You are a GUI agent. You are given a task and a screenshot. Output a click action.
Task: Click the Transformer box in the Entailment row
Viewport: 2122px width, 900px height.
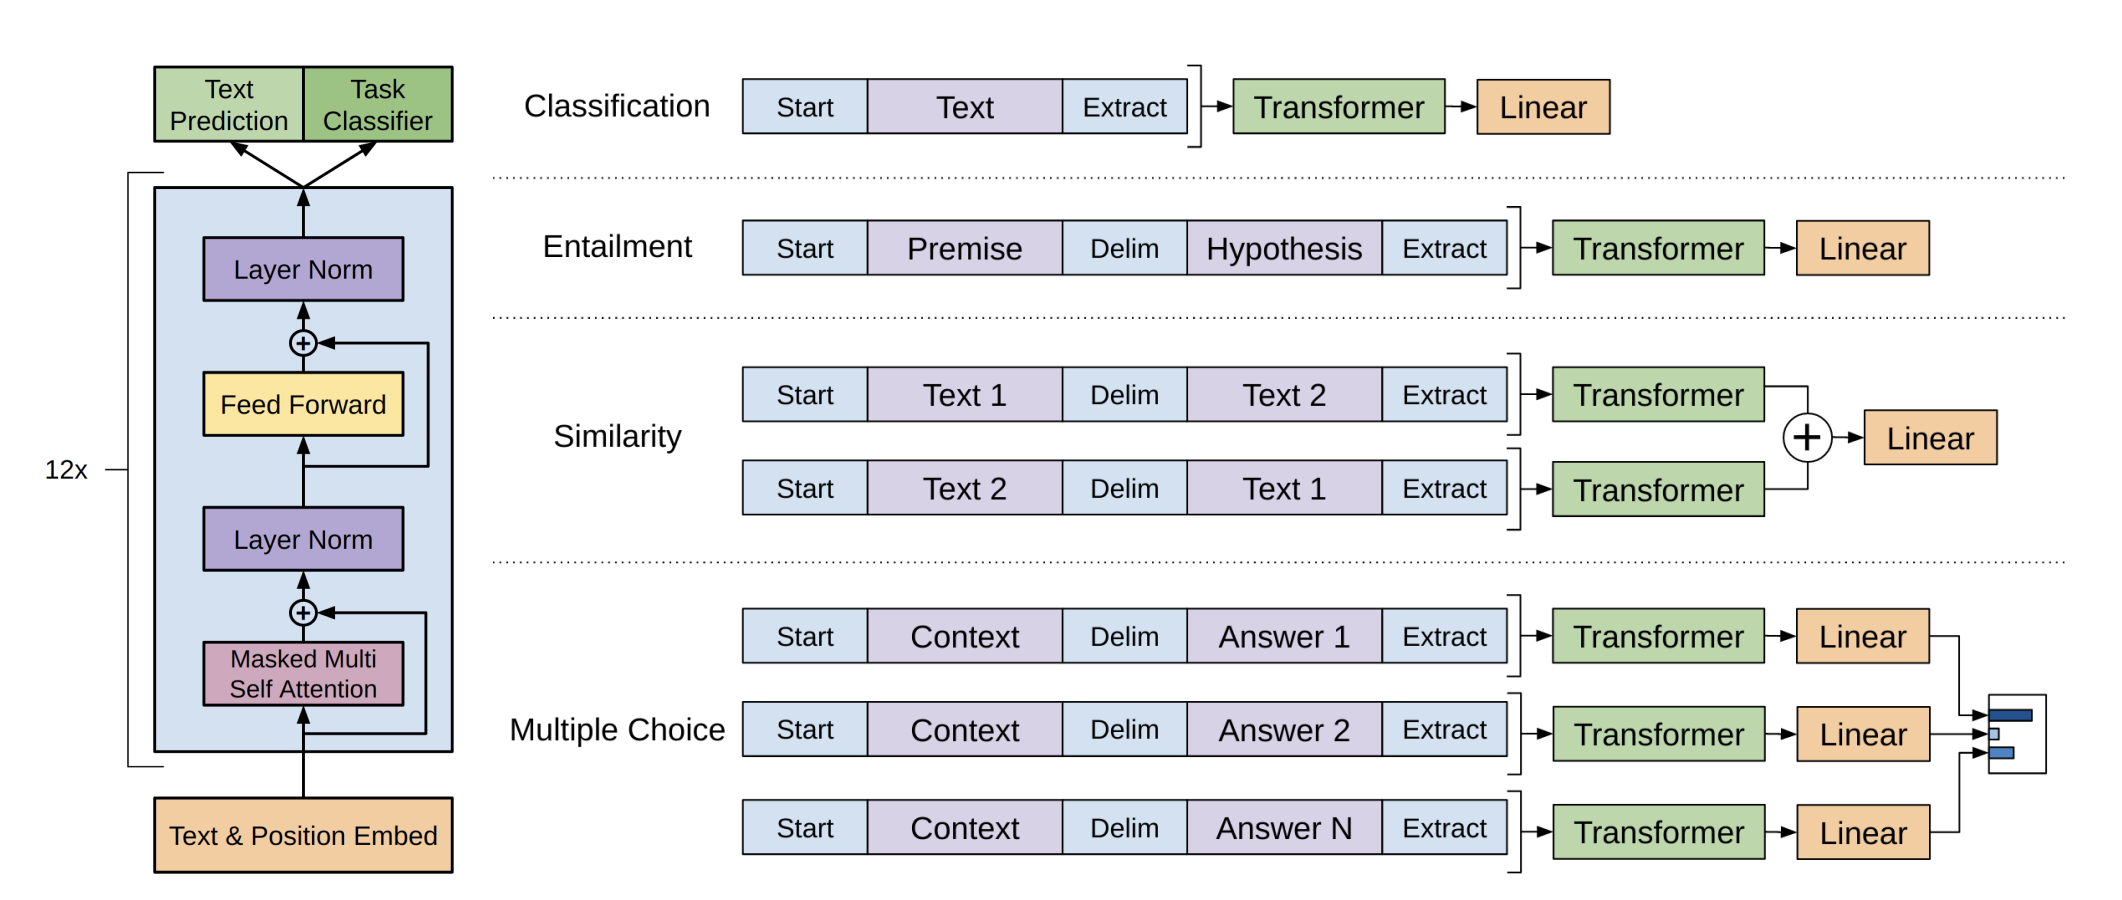click(1658, 248)
